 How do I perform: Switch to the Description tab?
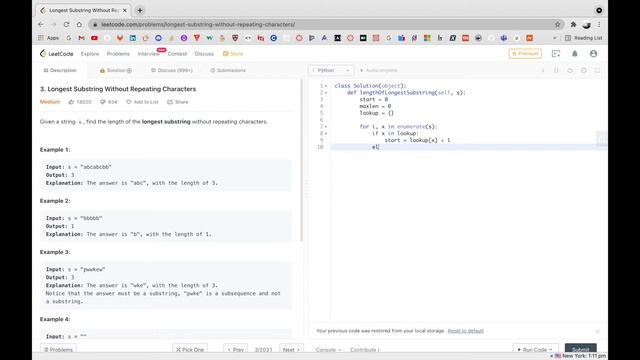pyautogui.click(x=60, y=71)
